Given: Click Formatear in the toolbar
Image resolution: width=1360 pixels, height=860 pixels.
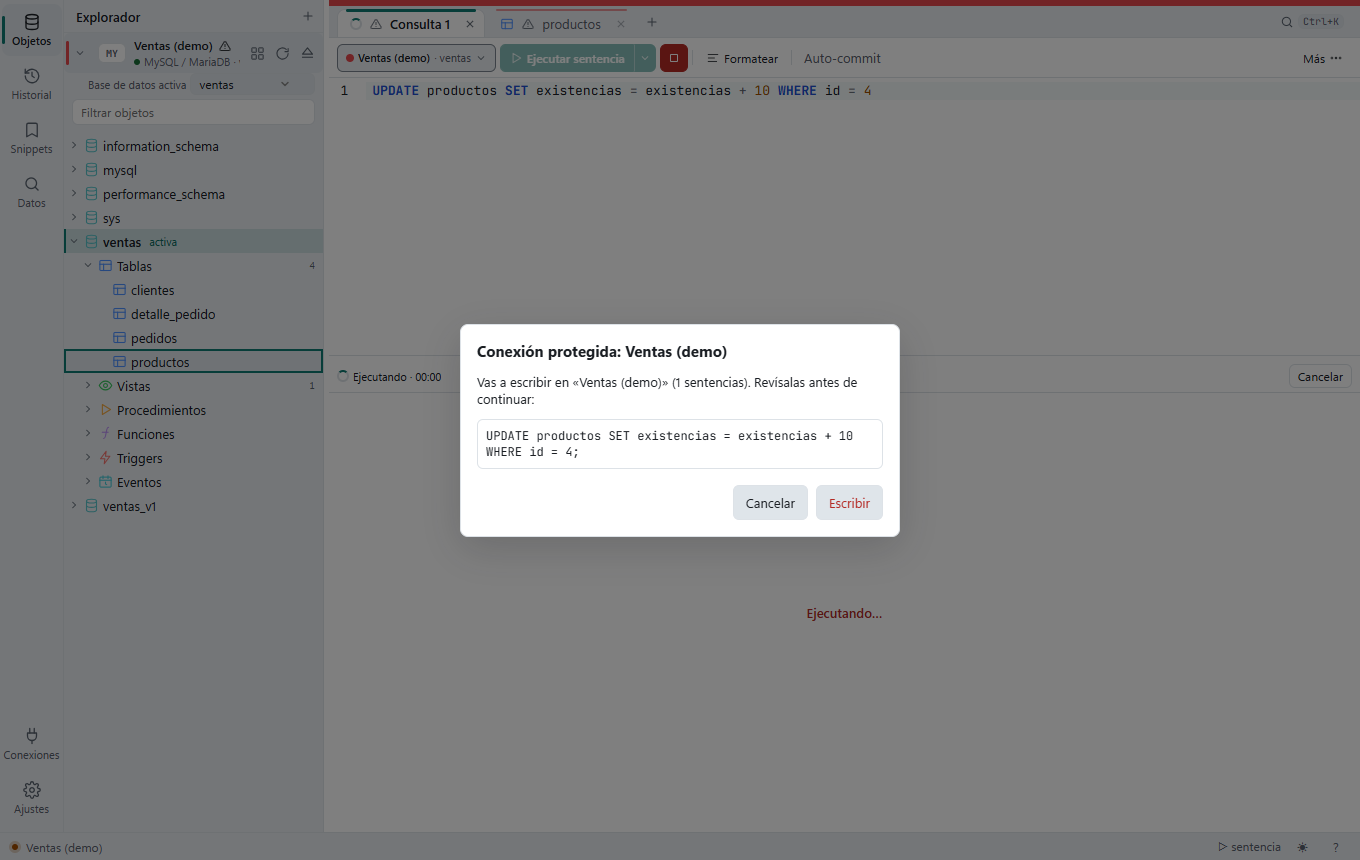Looking at the screenshot, I should coord(742,58).
